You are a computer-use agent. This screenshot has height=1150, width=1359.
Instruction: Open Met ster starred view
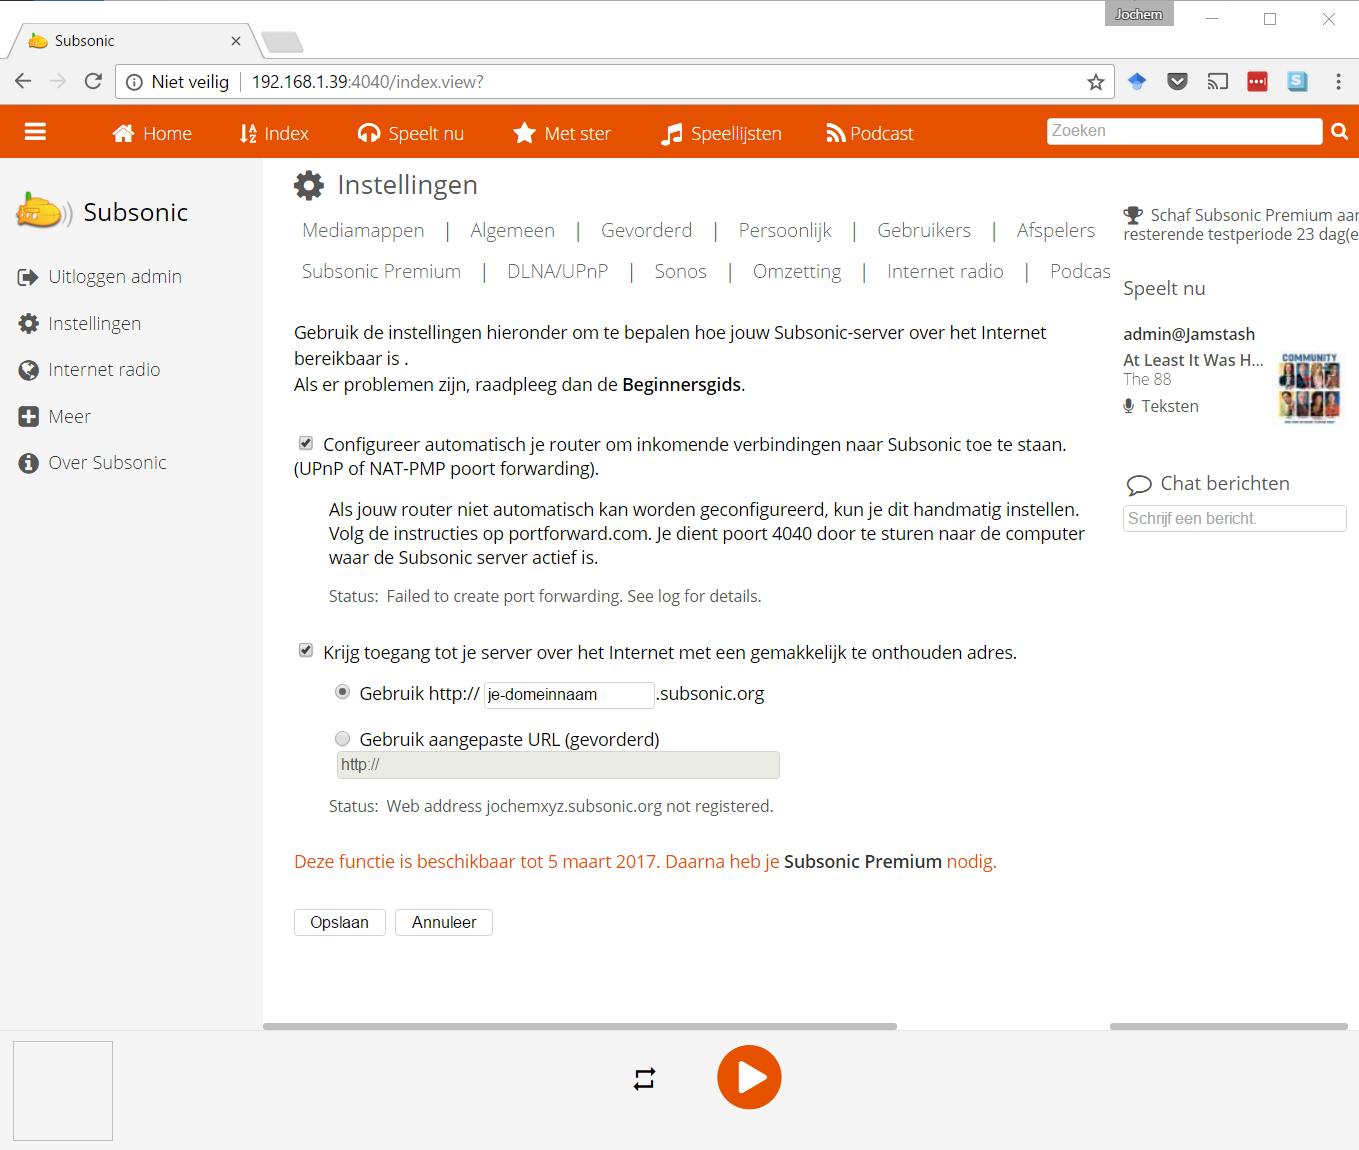click(x=561, y=133)
